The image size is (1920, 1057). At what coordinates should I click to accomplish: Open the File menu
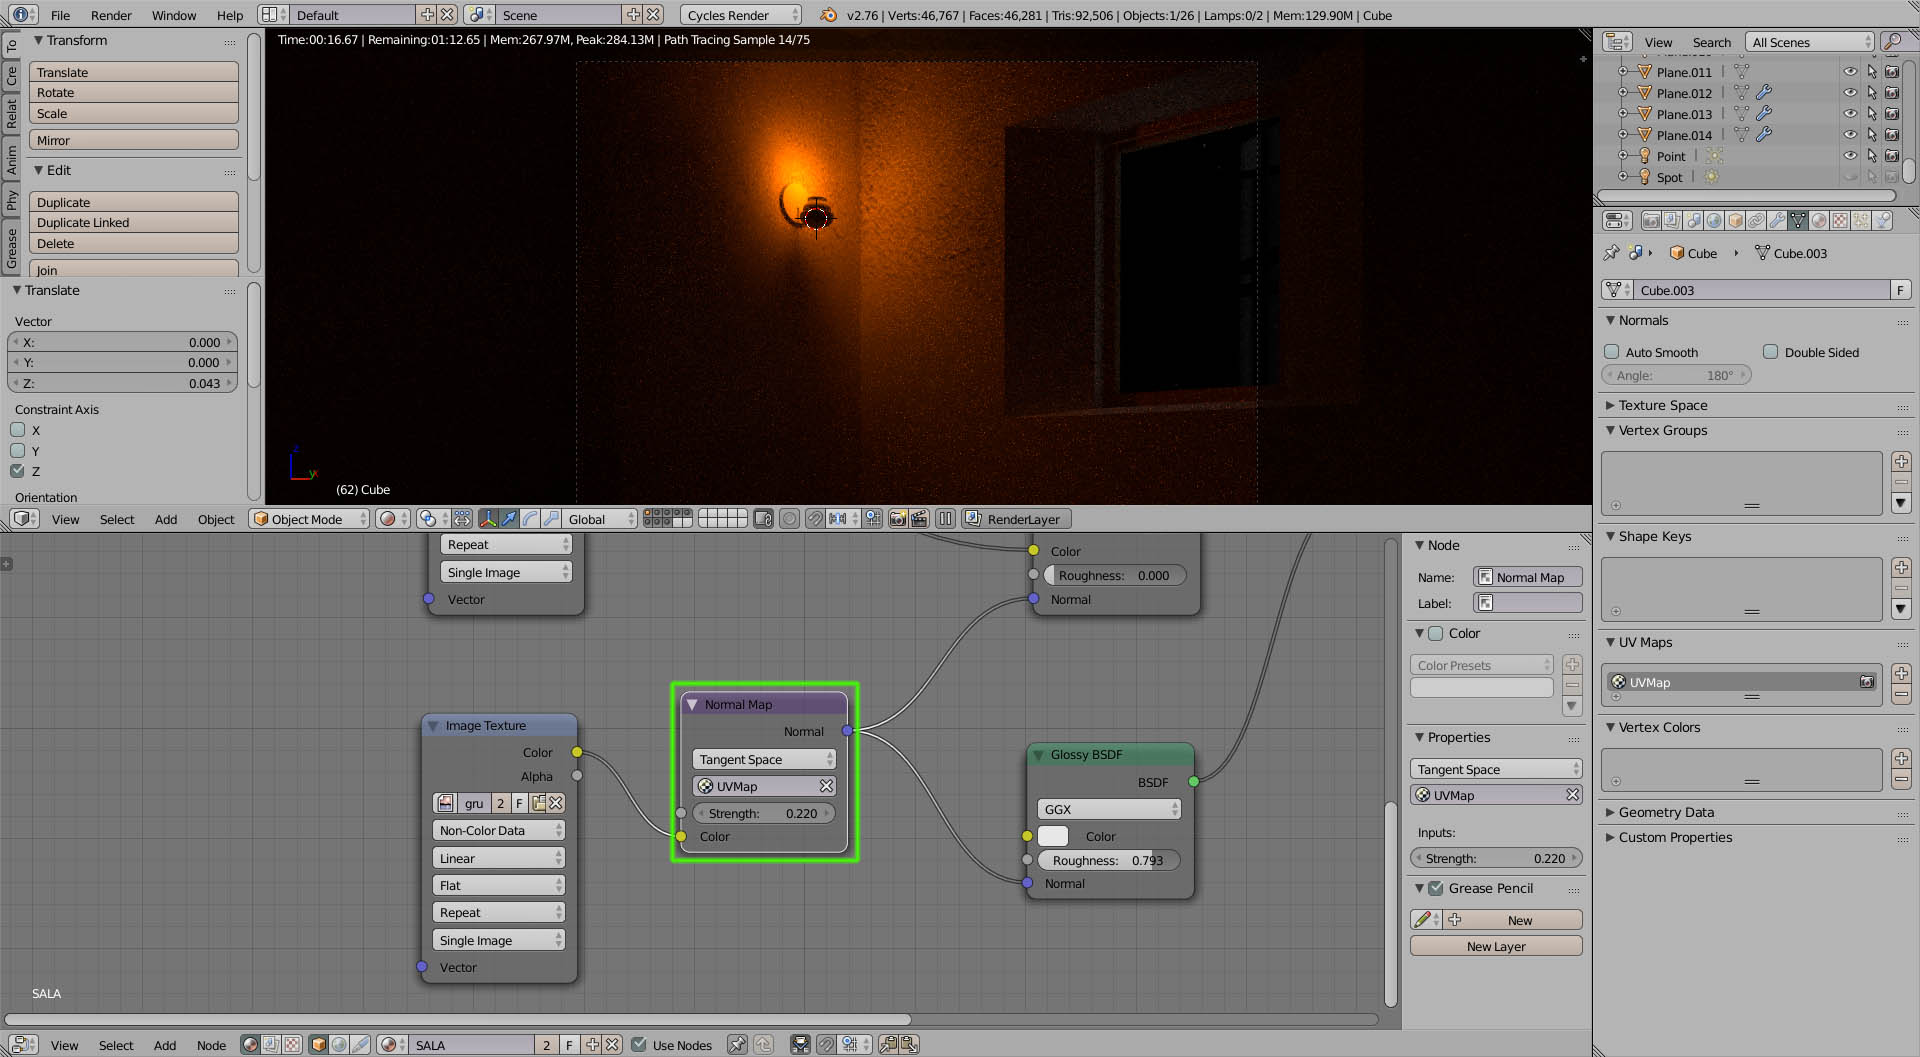60,15
